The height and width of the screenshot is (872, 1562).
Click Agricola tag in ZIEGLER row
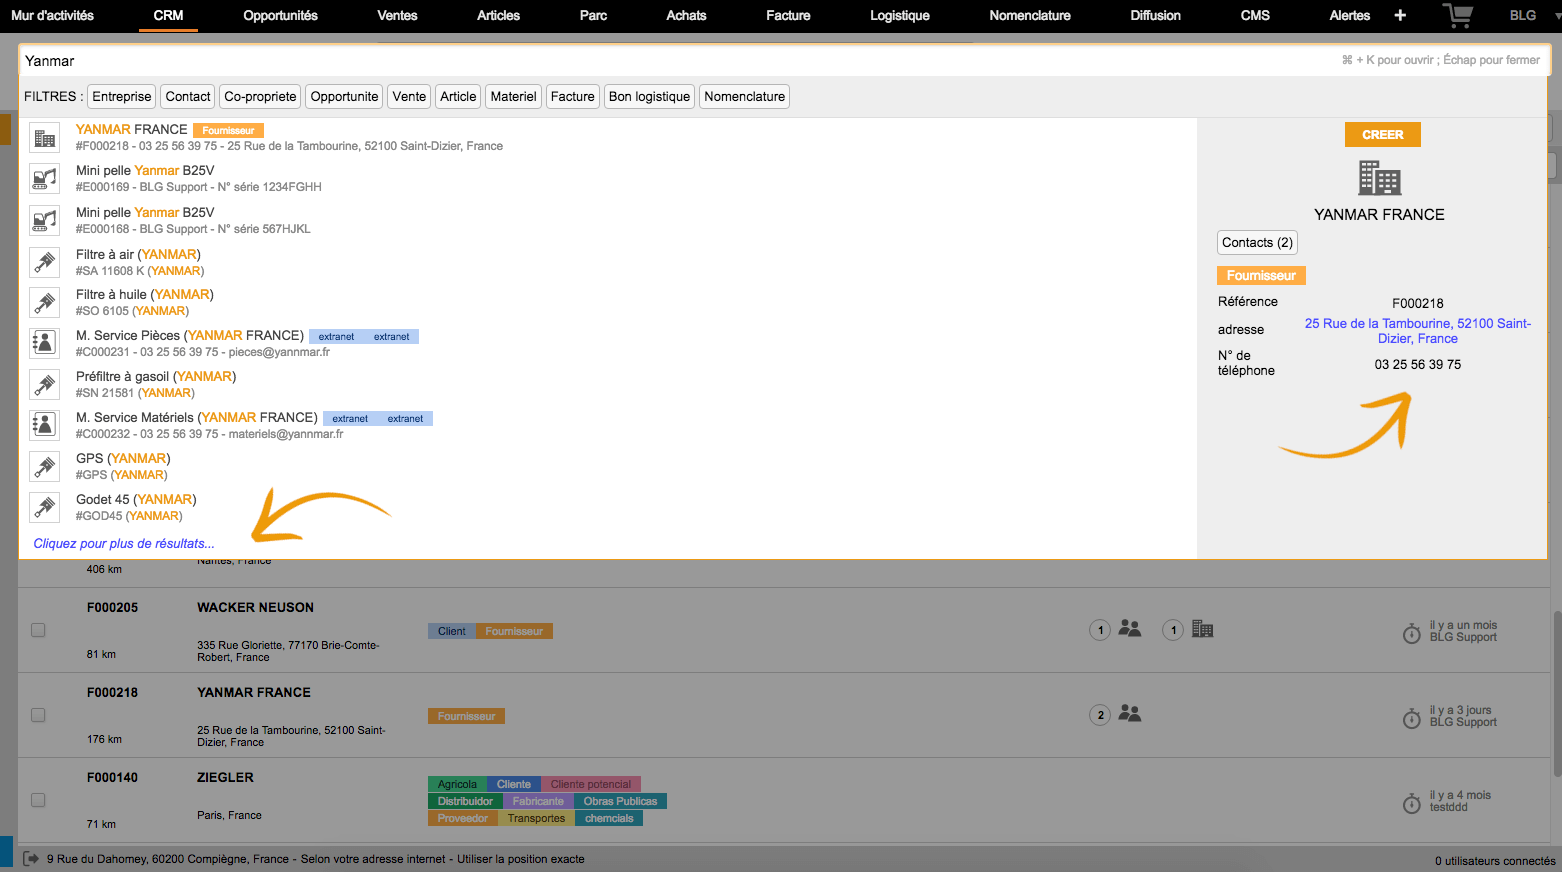pyautogui.click(x=457, y=784)
